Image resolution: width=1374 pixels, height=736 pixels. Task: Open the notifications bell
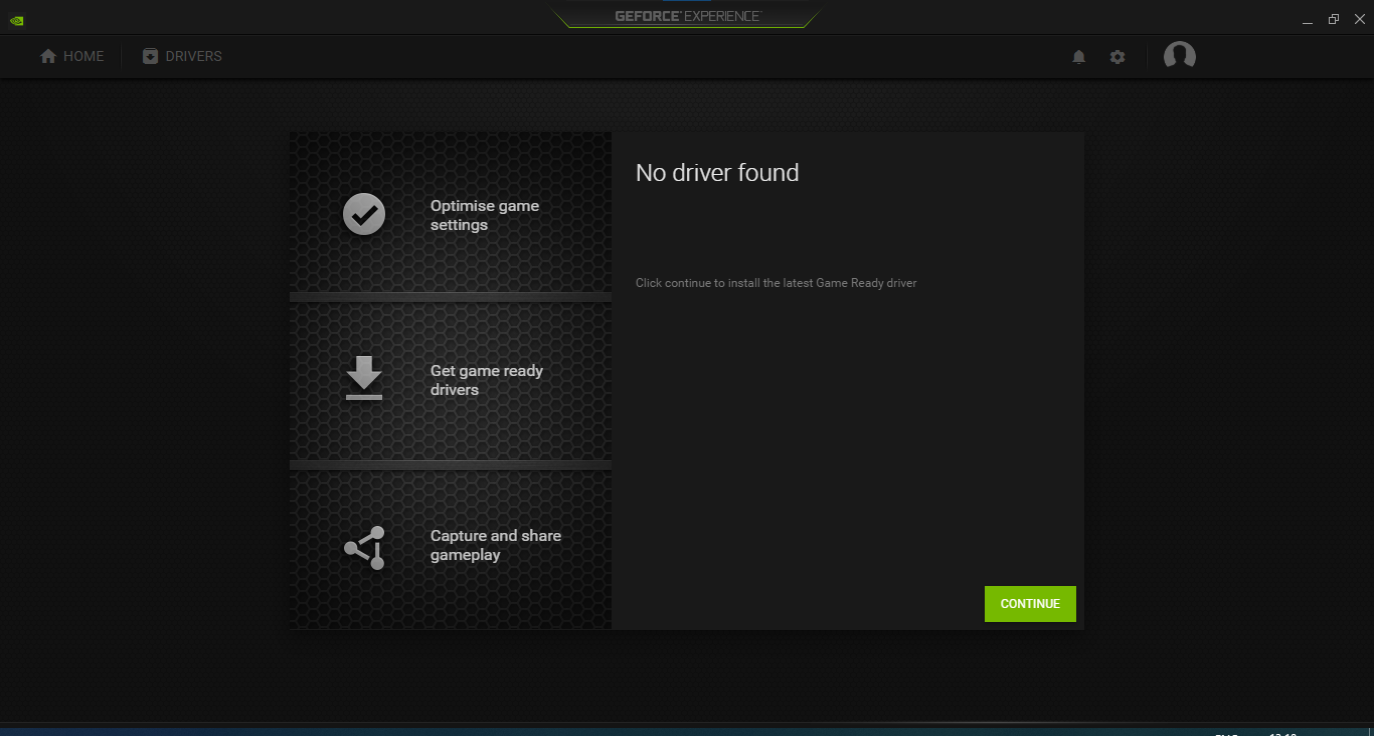tap(1079, 57)
